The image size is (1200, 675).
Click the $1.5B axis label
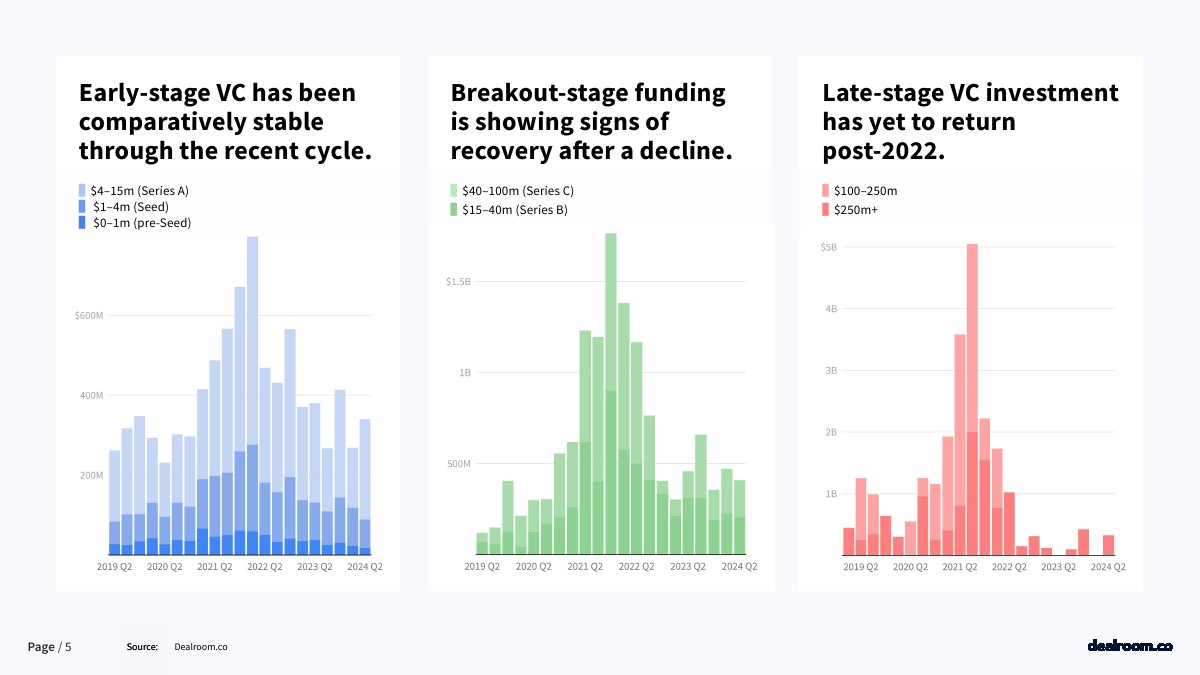[458, 282]
